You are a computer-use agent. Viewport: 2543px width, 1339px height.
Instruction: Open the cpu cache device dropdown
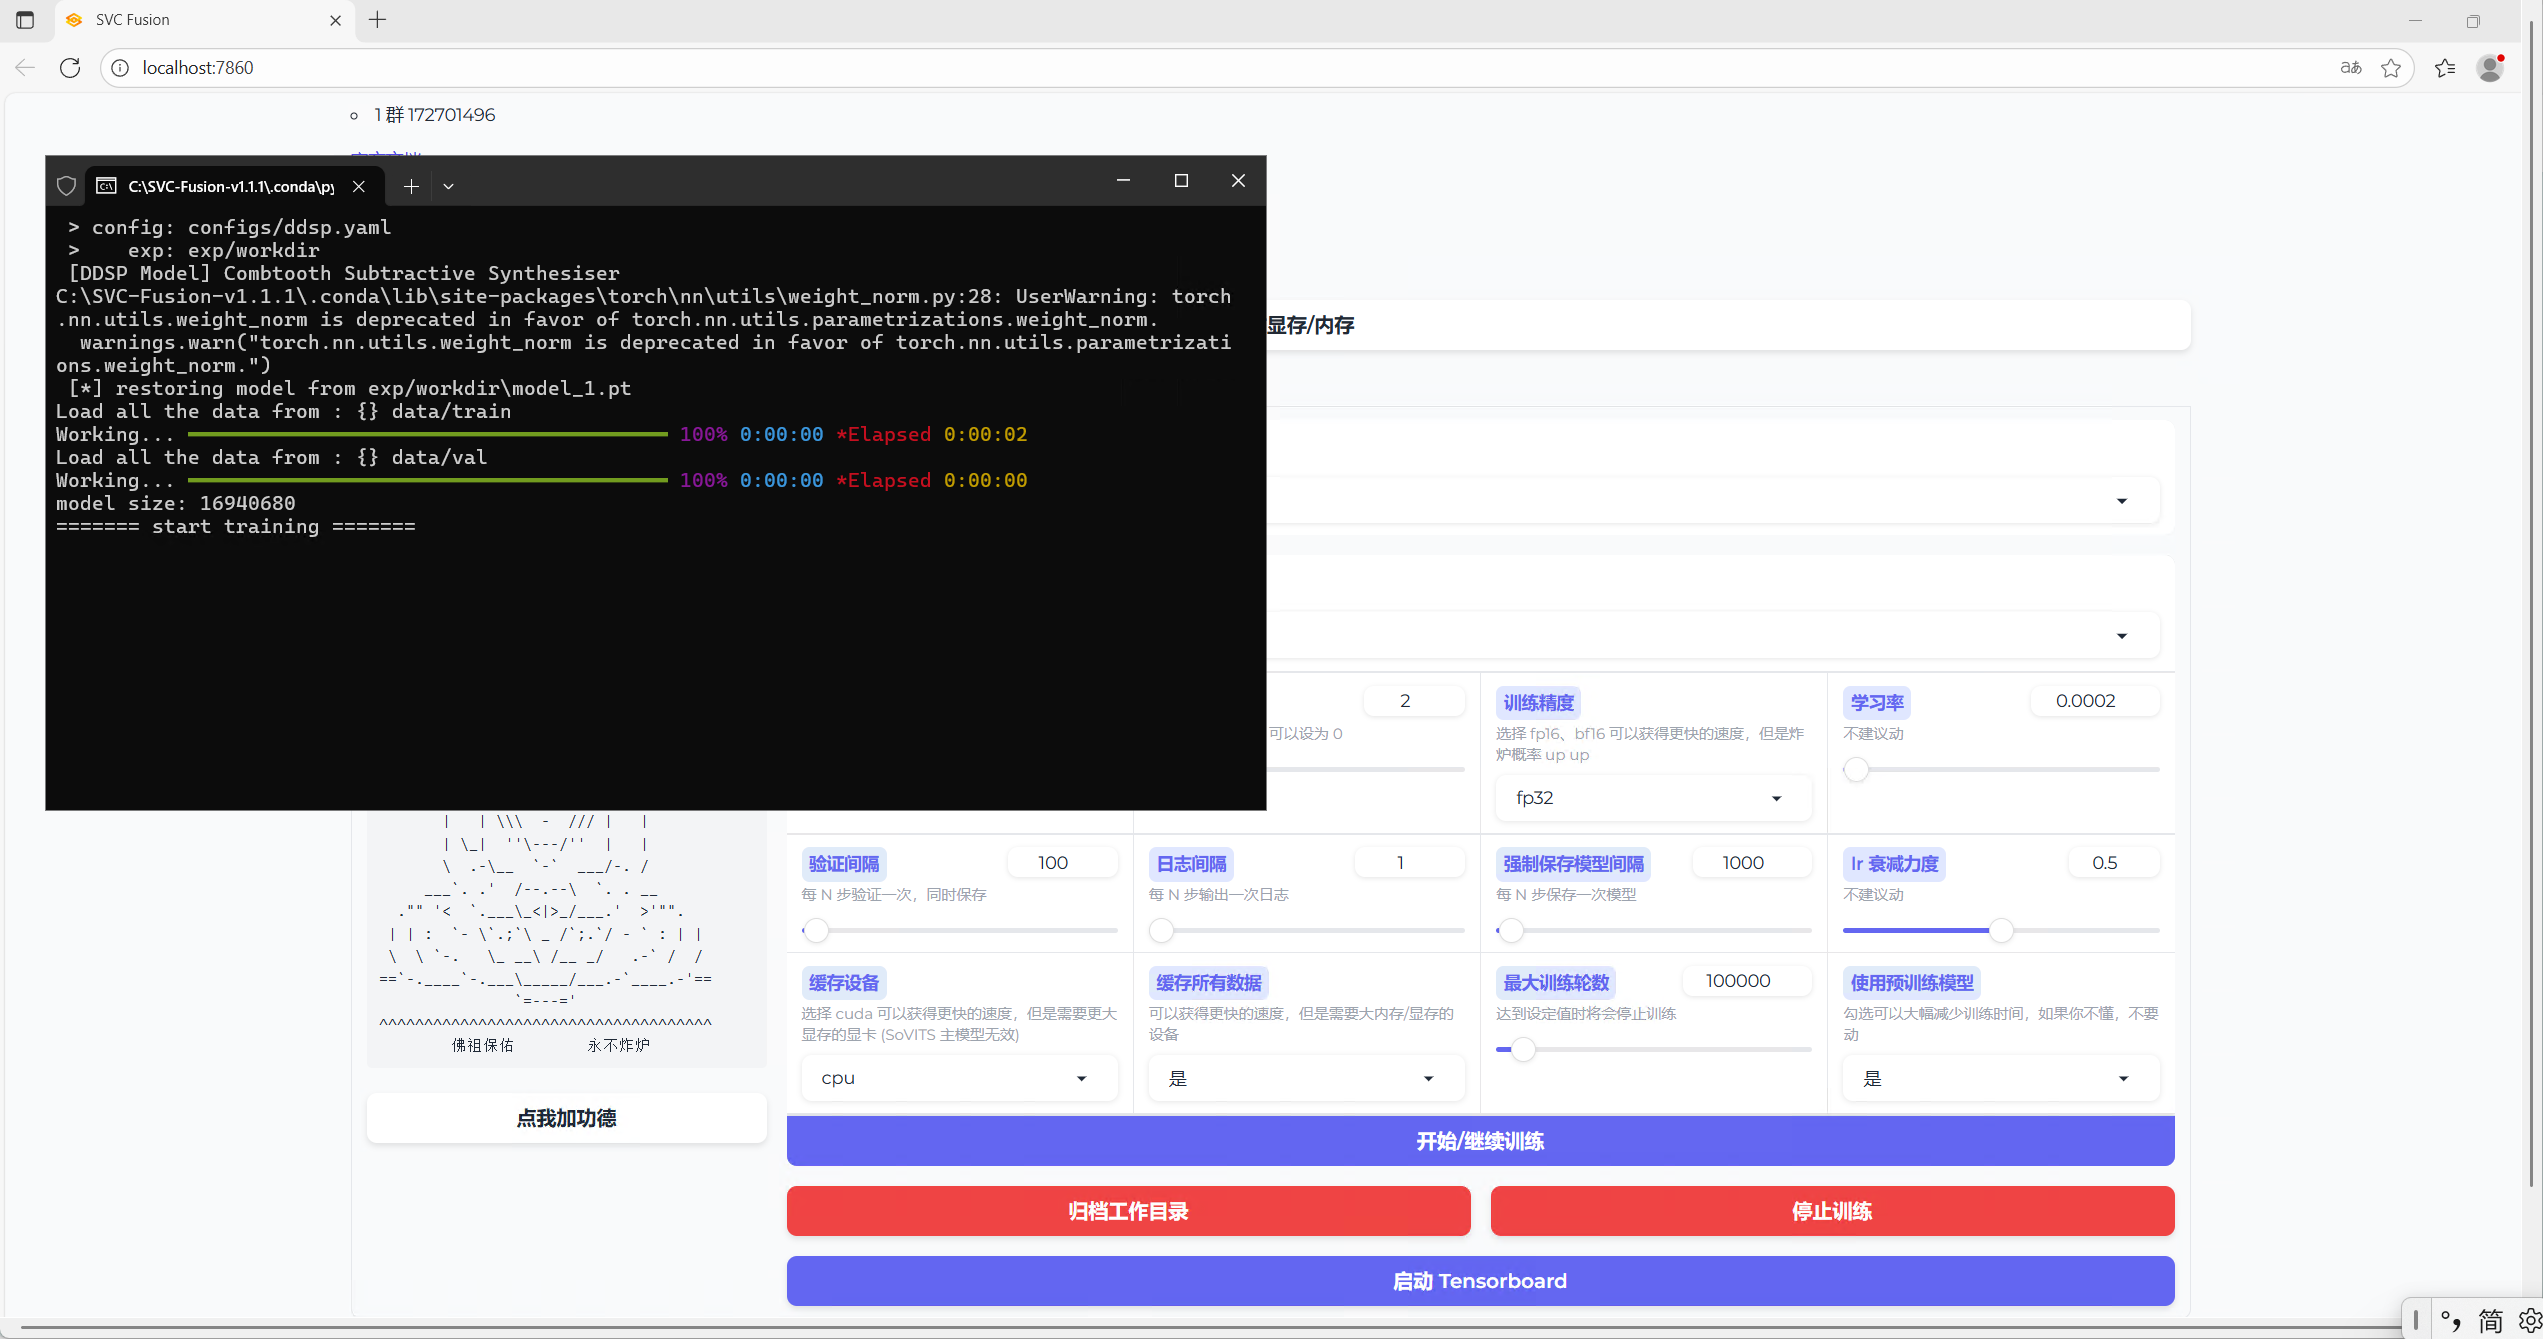pos(958,1078)
